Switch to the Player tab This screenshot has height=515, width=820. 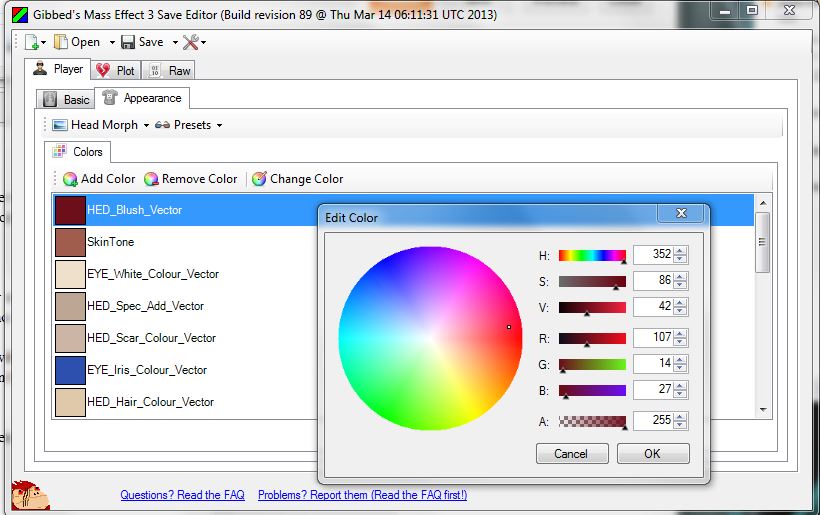coord(59,69)
